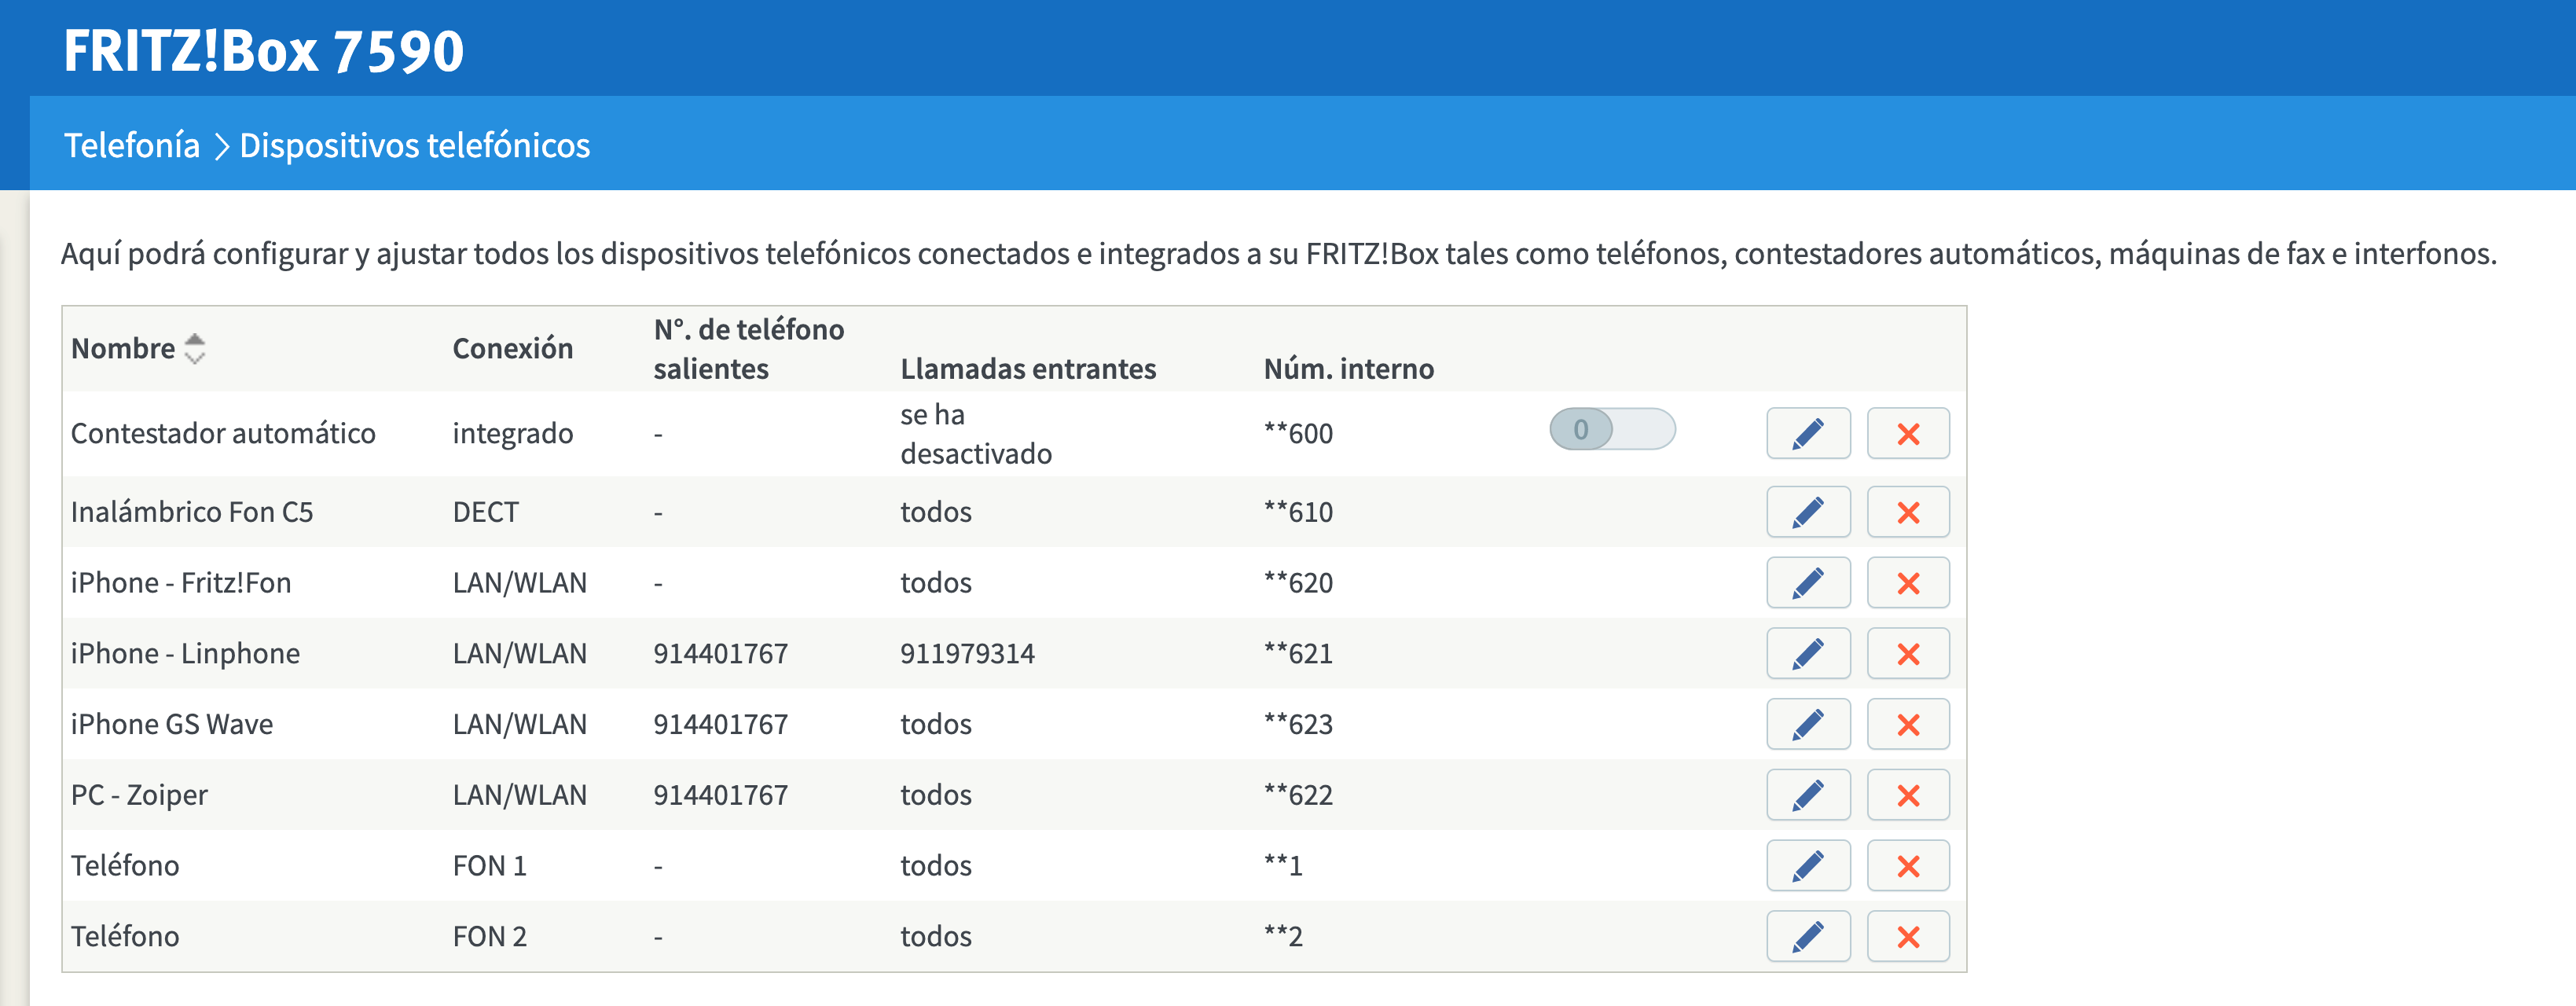The width and height of the screenshot is (2576, 1006).
Task: Delete the Contestador automático device
Action: 1908,433
